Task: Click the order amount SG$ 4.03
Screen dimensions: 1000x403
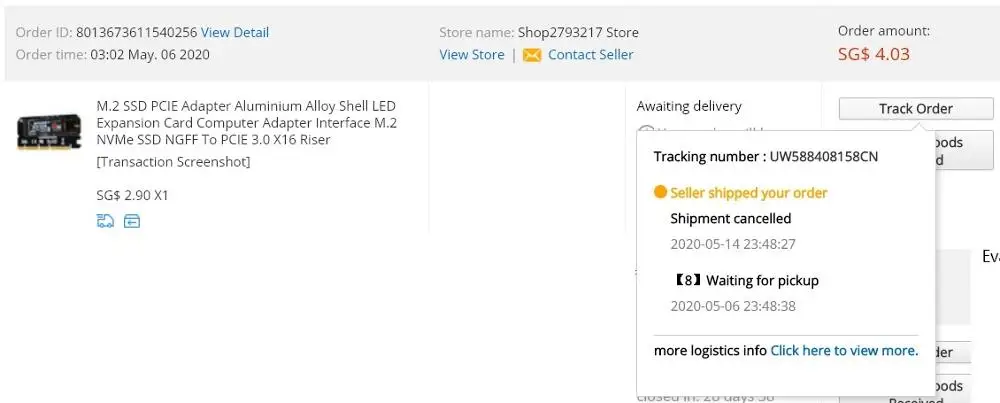Action: [x=874, y=54]
